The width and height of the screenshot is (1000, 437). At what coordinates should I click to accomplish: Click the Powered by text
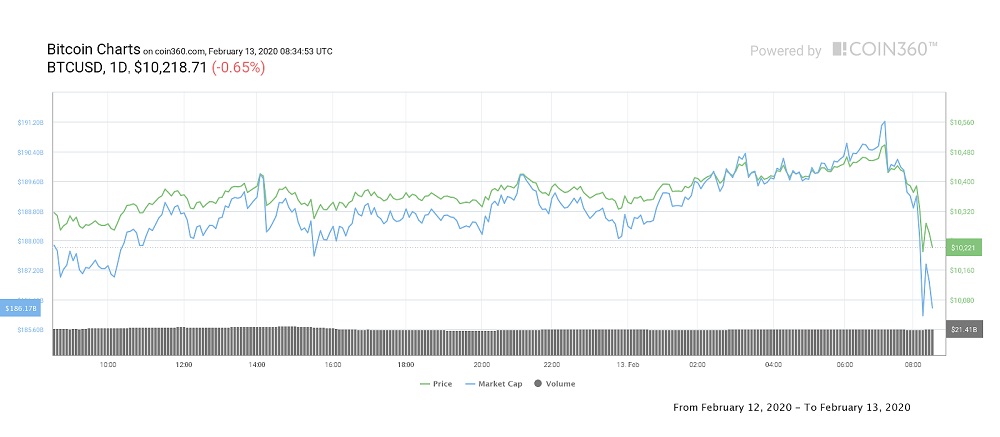tap(786, 50)
